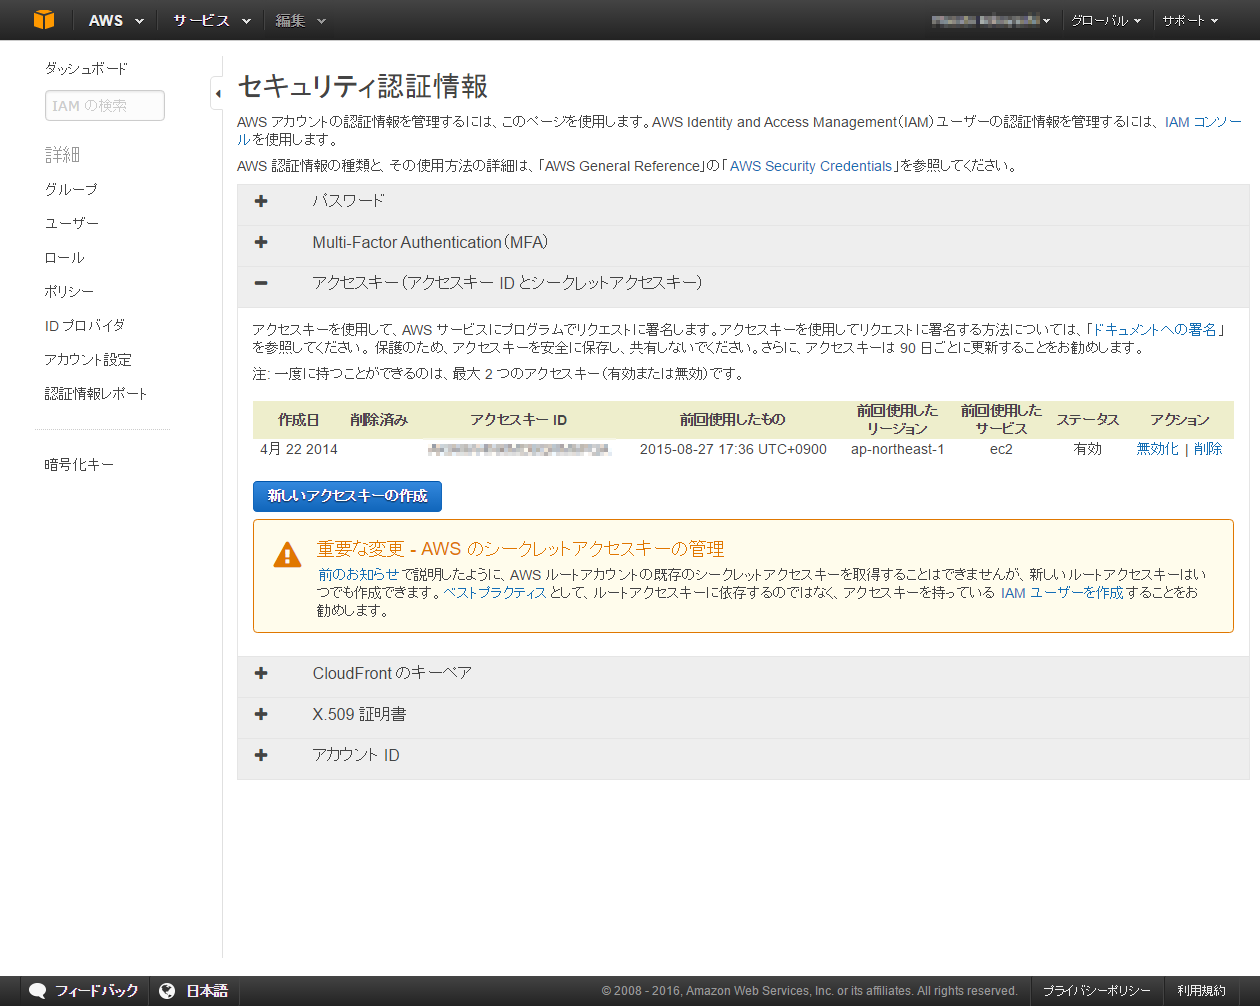Open the ベストプラクティス link
Viewport: 1260px width, 1006px height.
click(x=495, y=592)
